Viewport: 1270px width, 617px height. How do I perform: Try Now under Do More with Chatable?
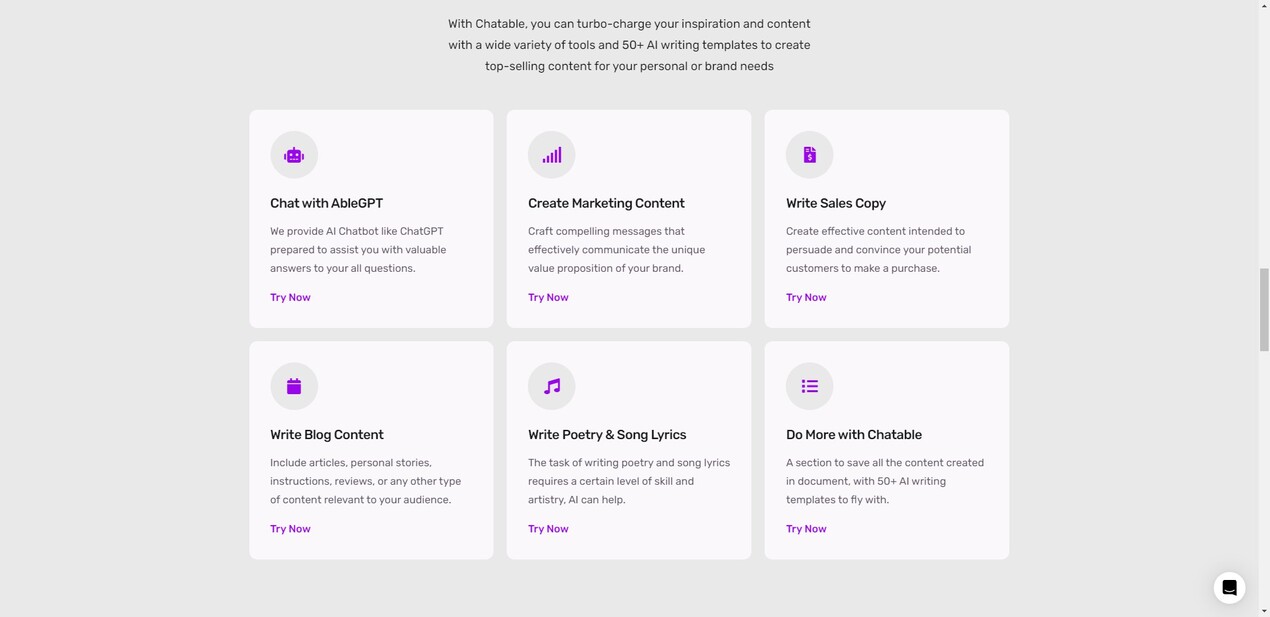point(806,529)
